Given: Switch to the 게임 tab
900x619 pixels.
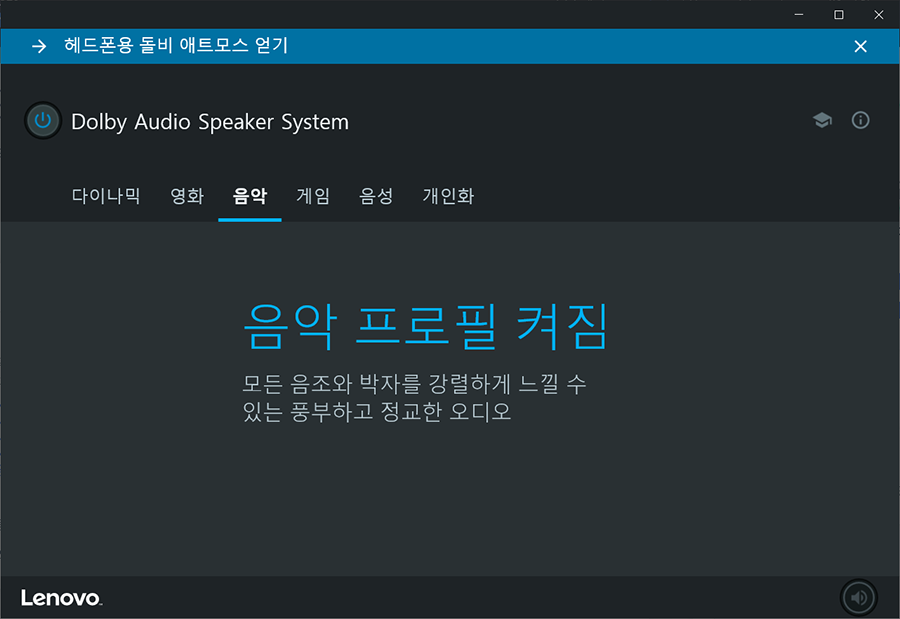Looking at the screenshot, I should 313,196.
